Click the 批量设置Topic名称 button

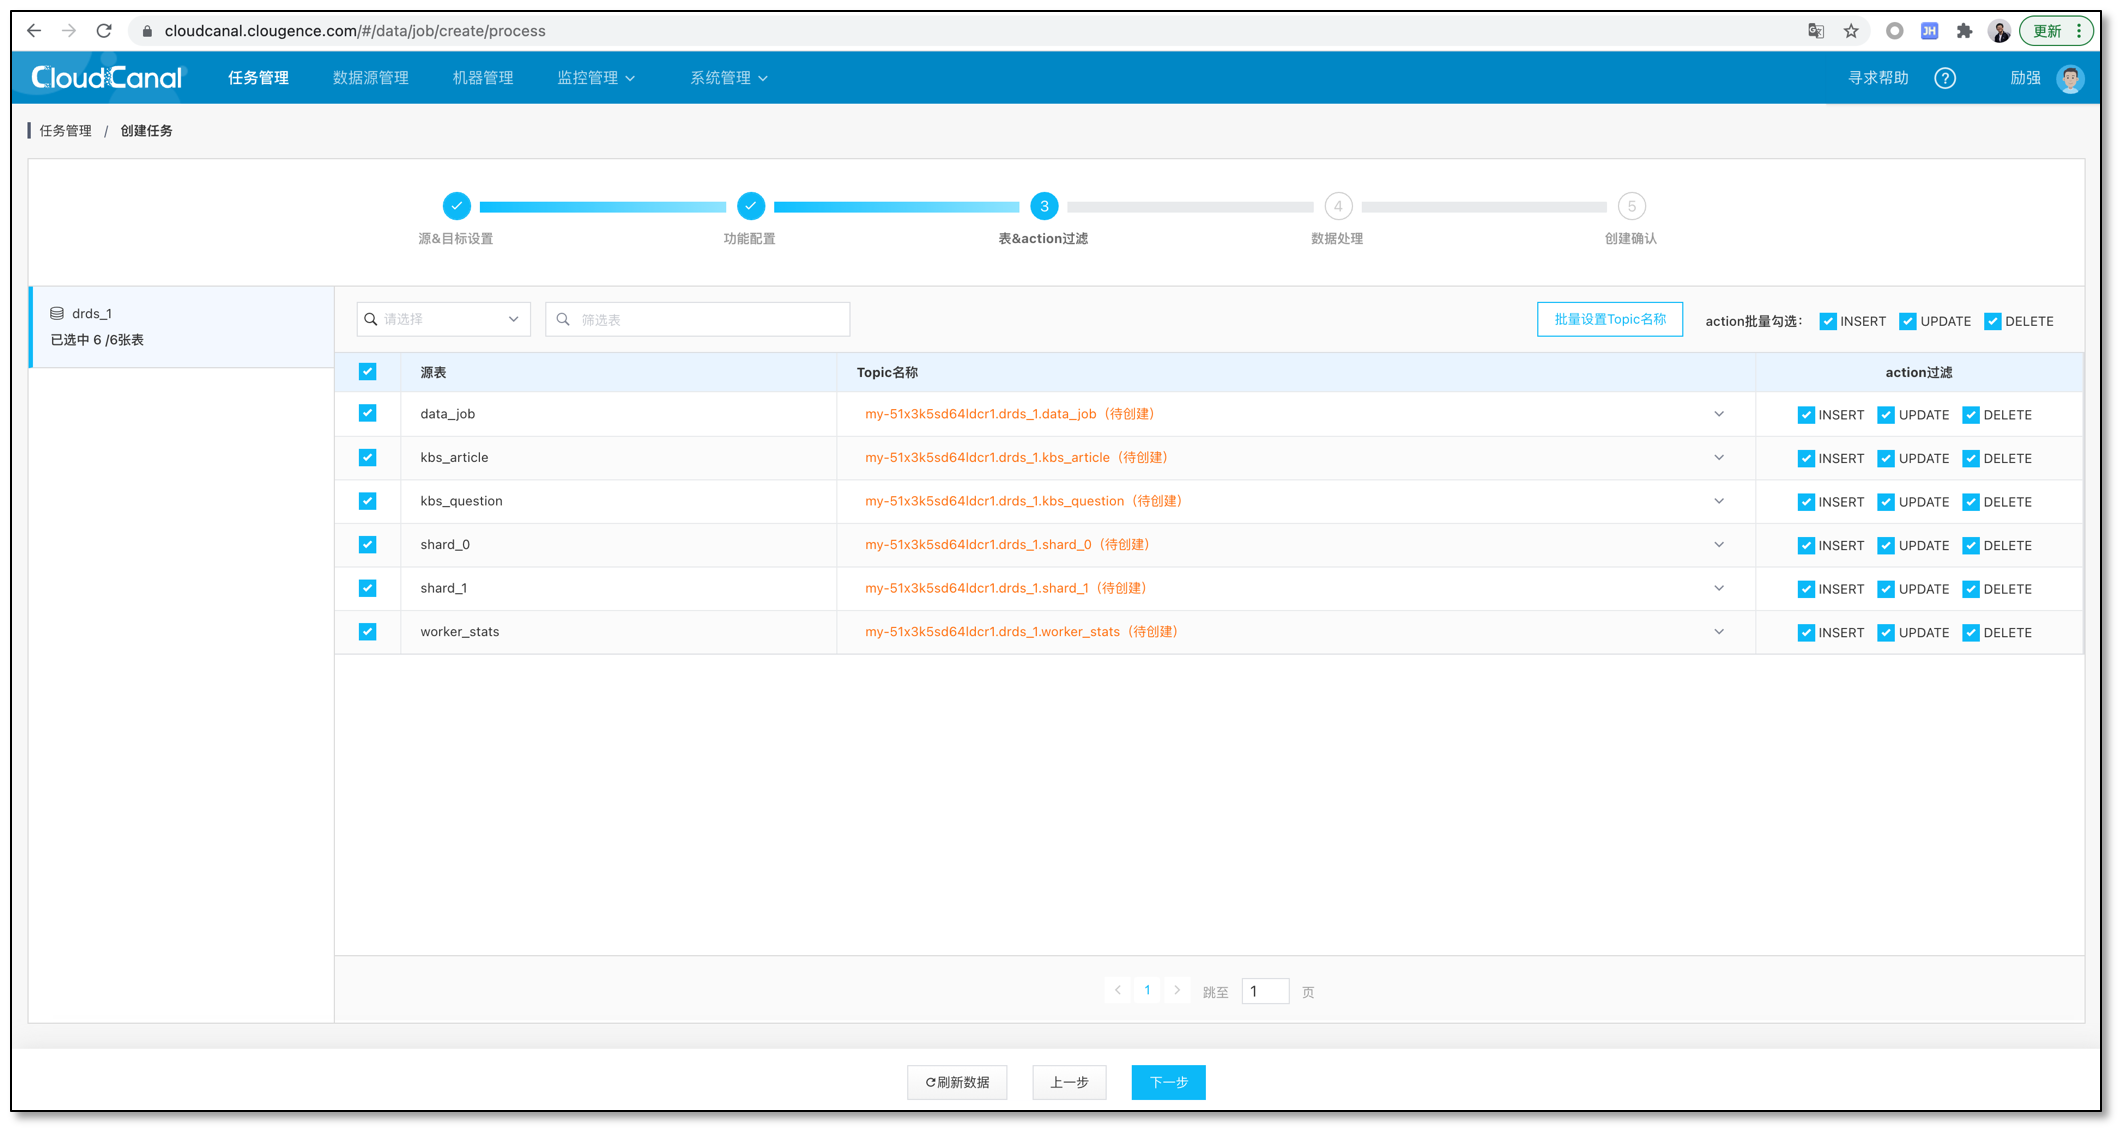[x=1609, y=320]
